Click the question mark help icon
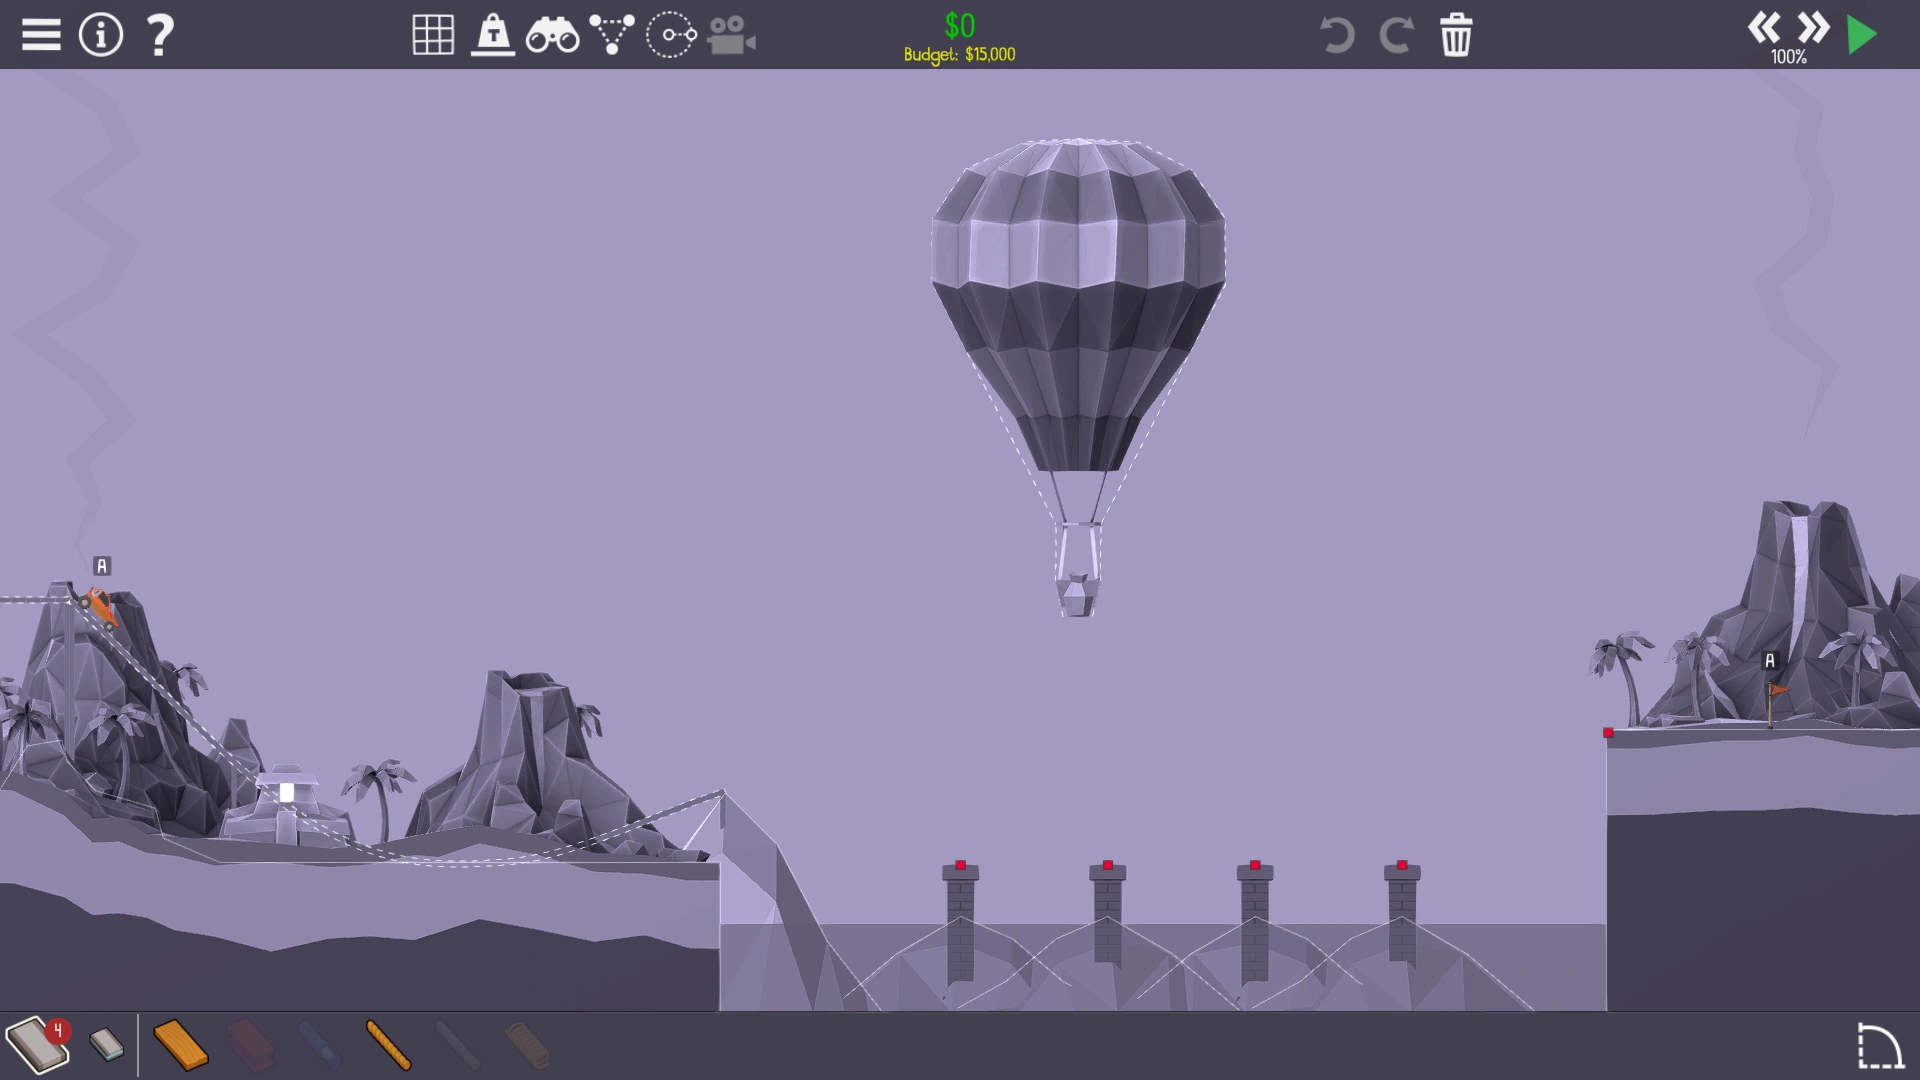 pyautogui.click(x=160, y=35)
